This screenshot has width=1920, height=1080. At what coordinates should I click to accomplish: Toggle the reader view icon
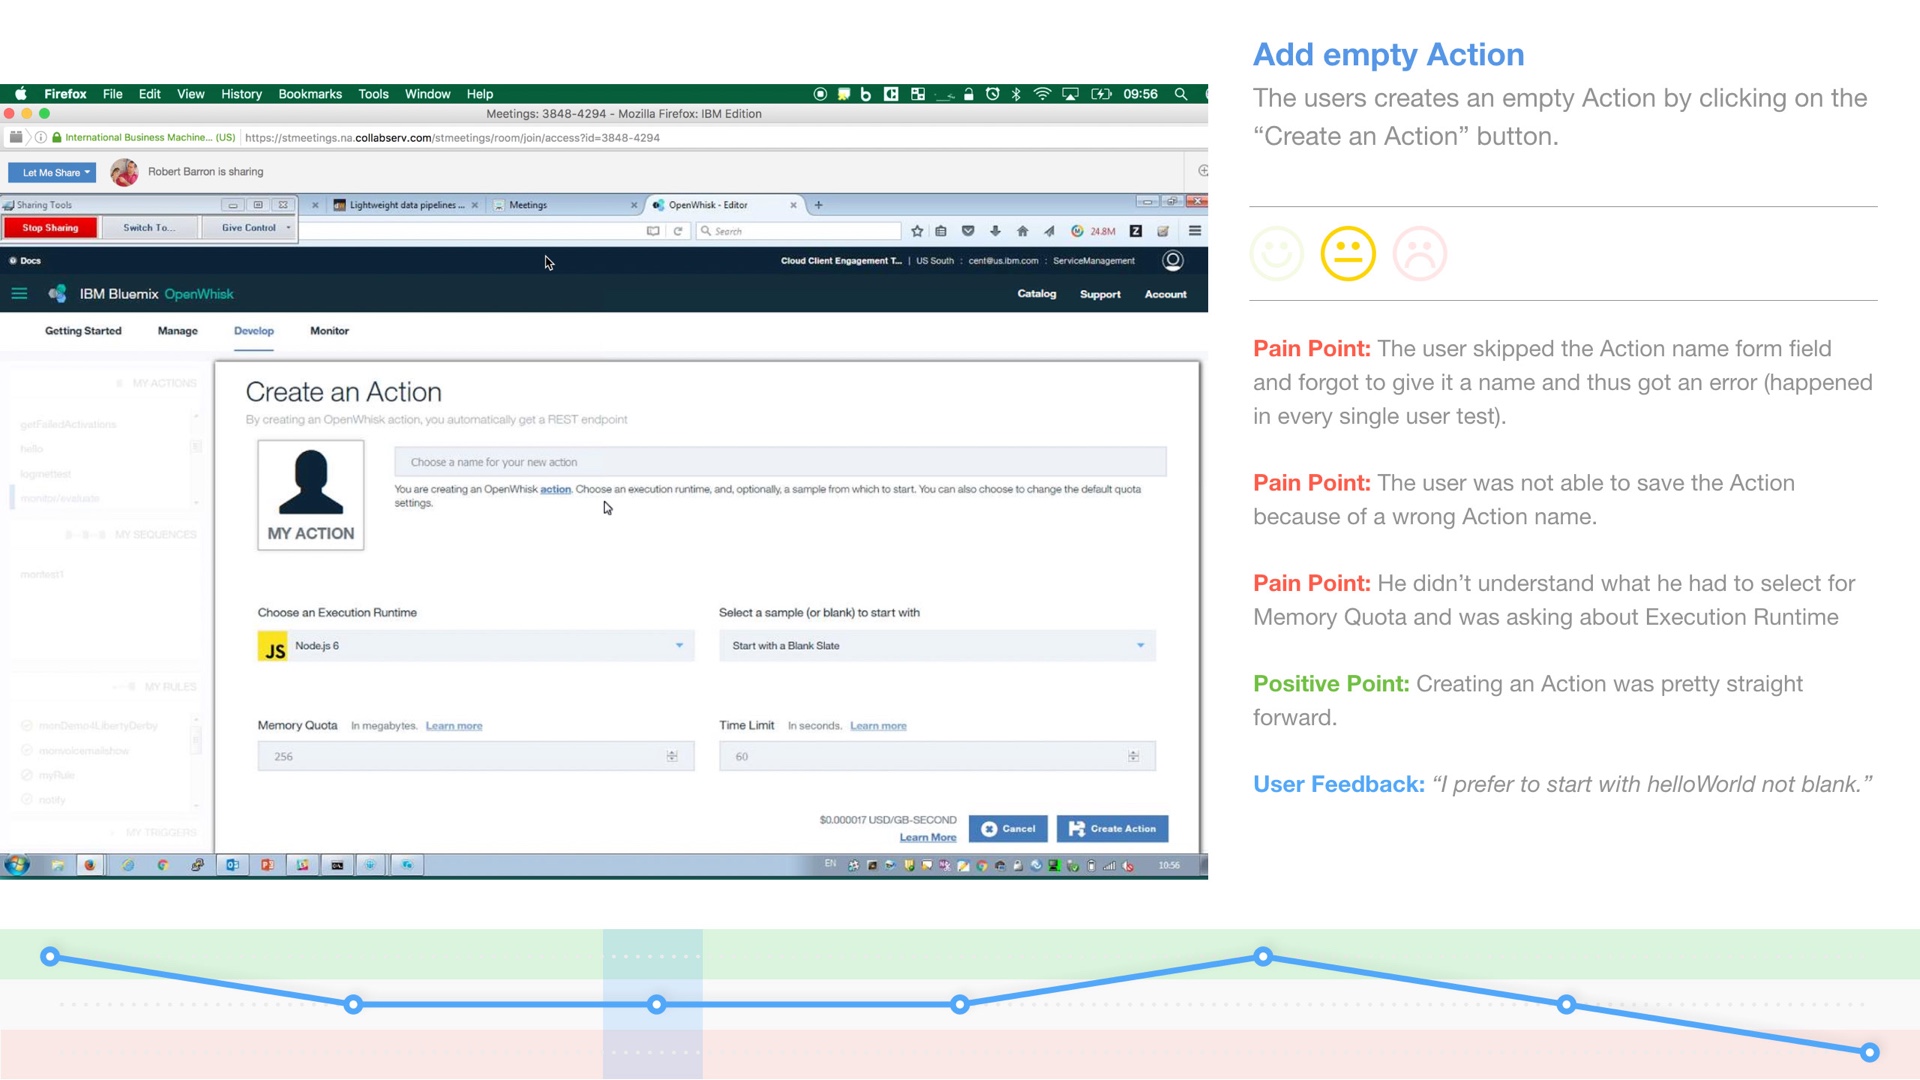pyautogui.click(x=653, y=231)
